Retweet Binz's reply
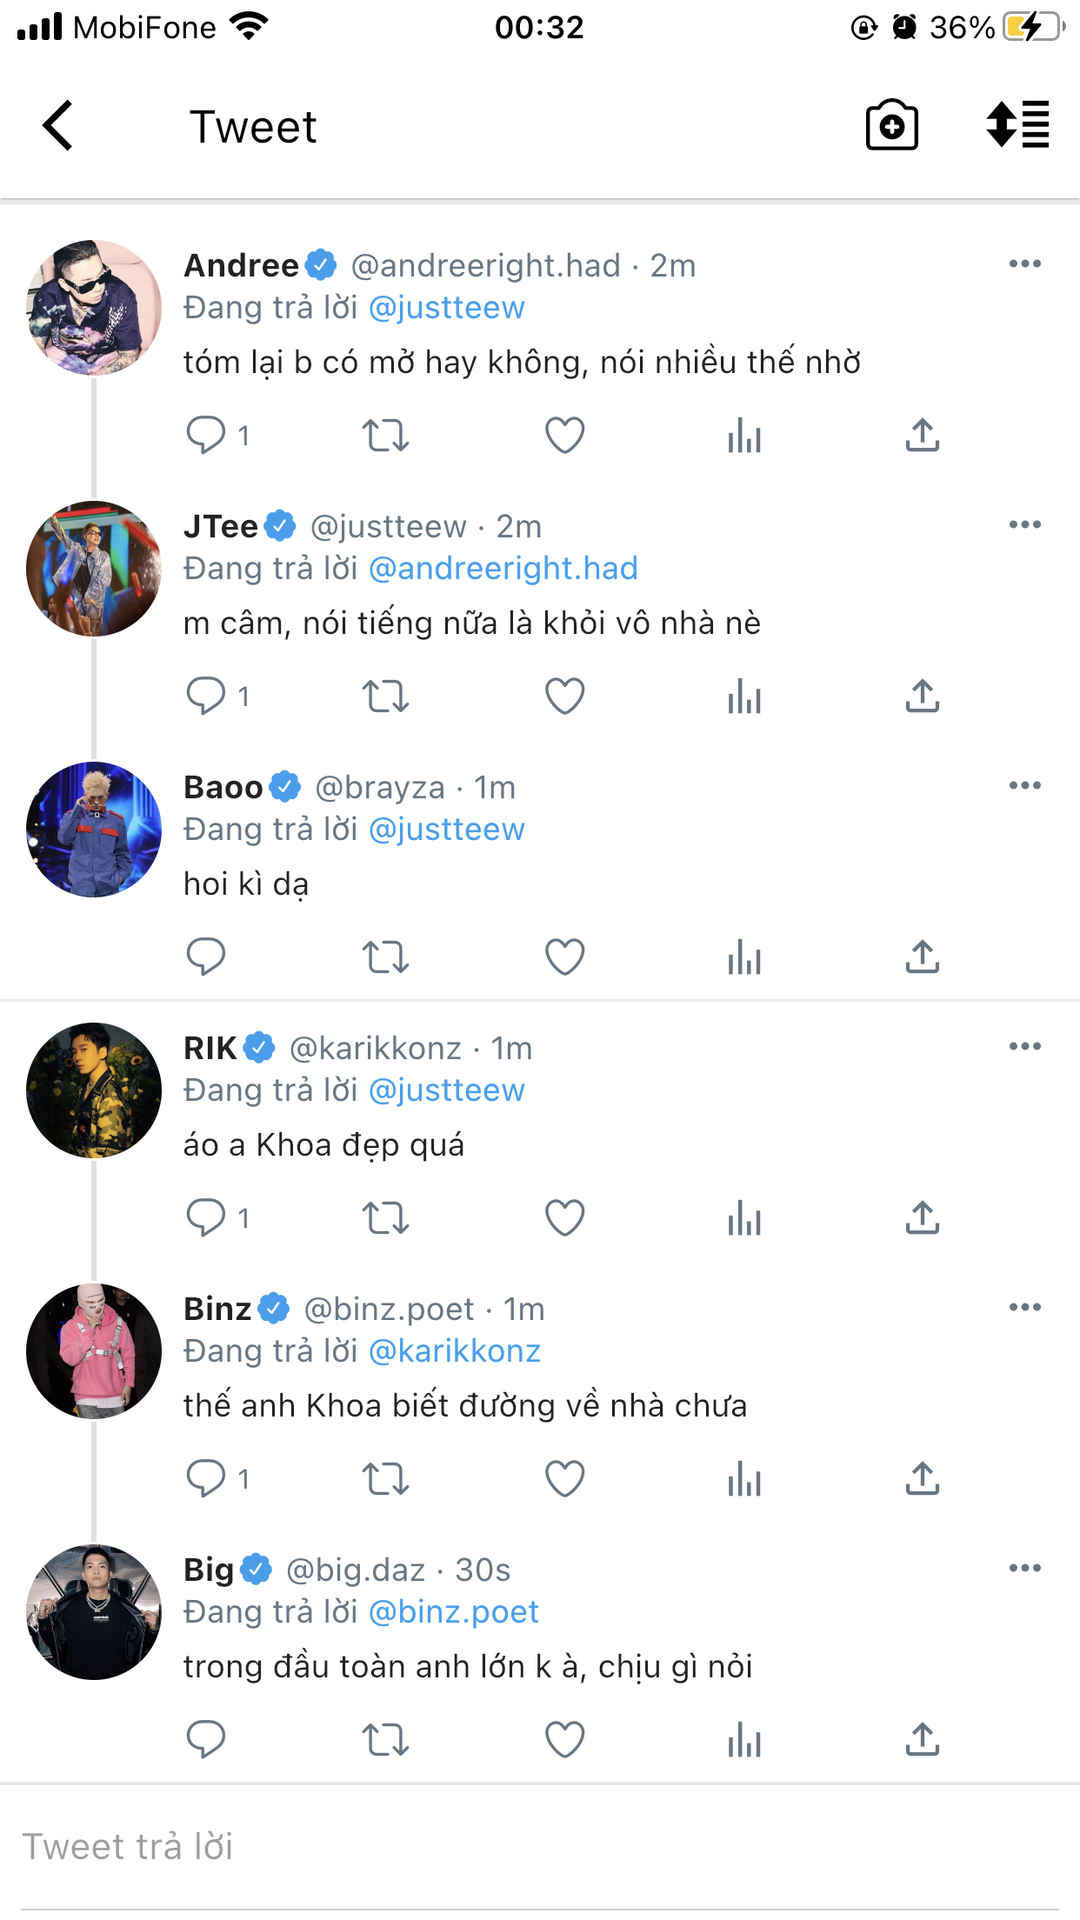 [x=385, y=1479]
